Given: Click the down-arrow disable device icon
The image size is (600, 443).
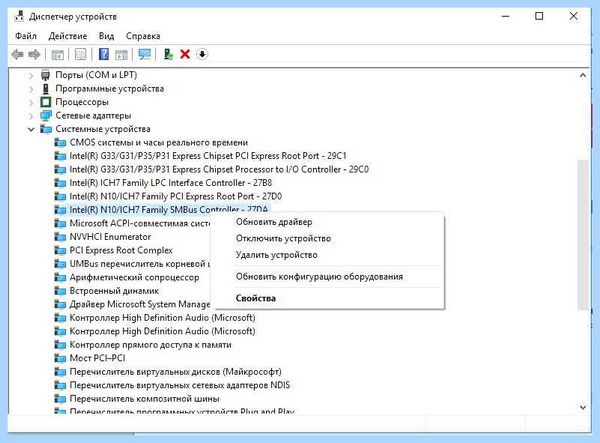Looking at the screenshot, I should pyautogui.click(x=202, y=54).
